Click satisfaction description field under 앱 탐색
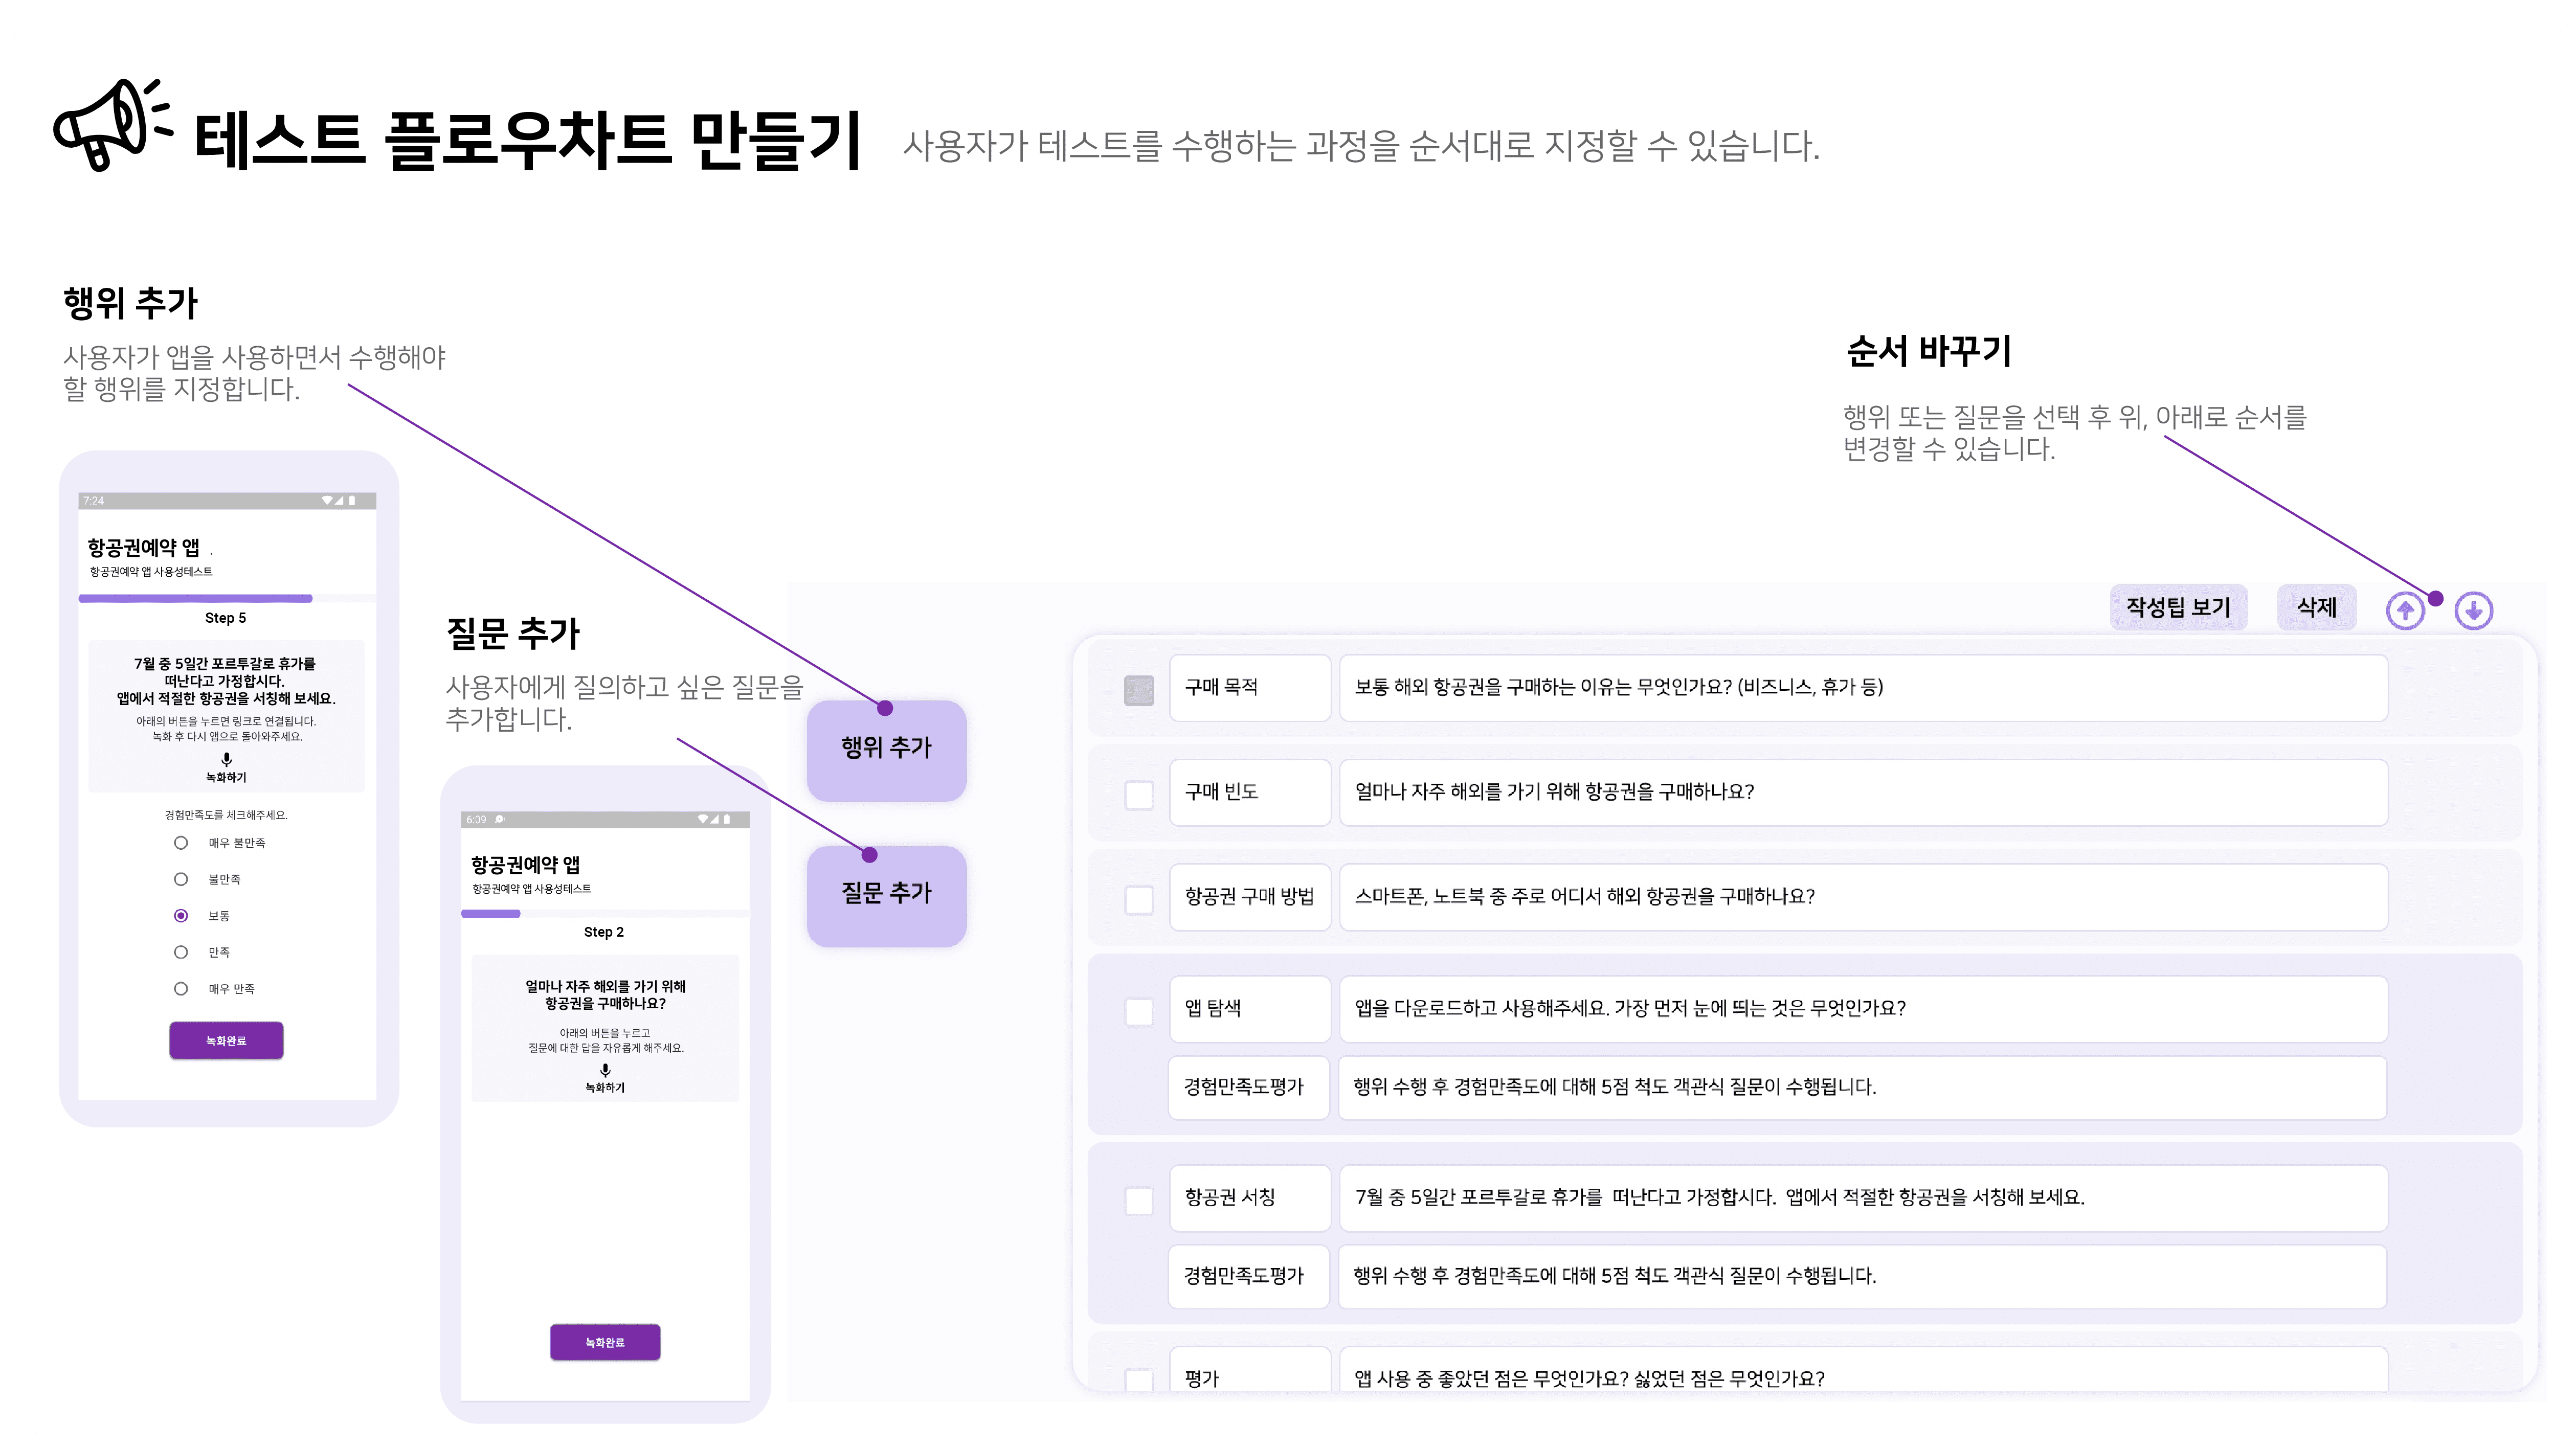The image size is (2576, 1449). click(x=1863, y=1088)
